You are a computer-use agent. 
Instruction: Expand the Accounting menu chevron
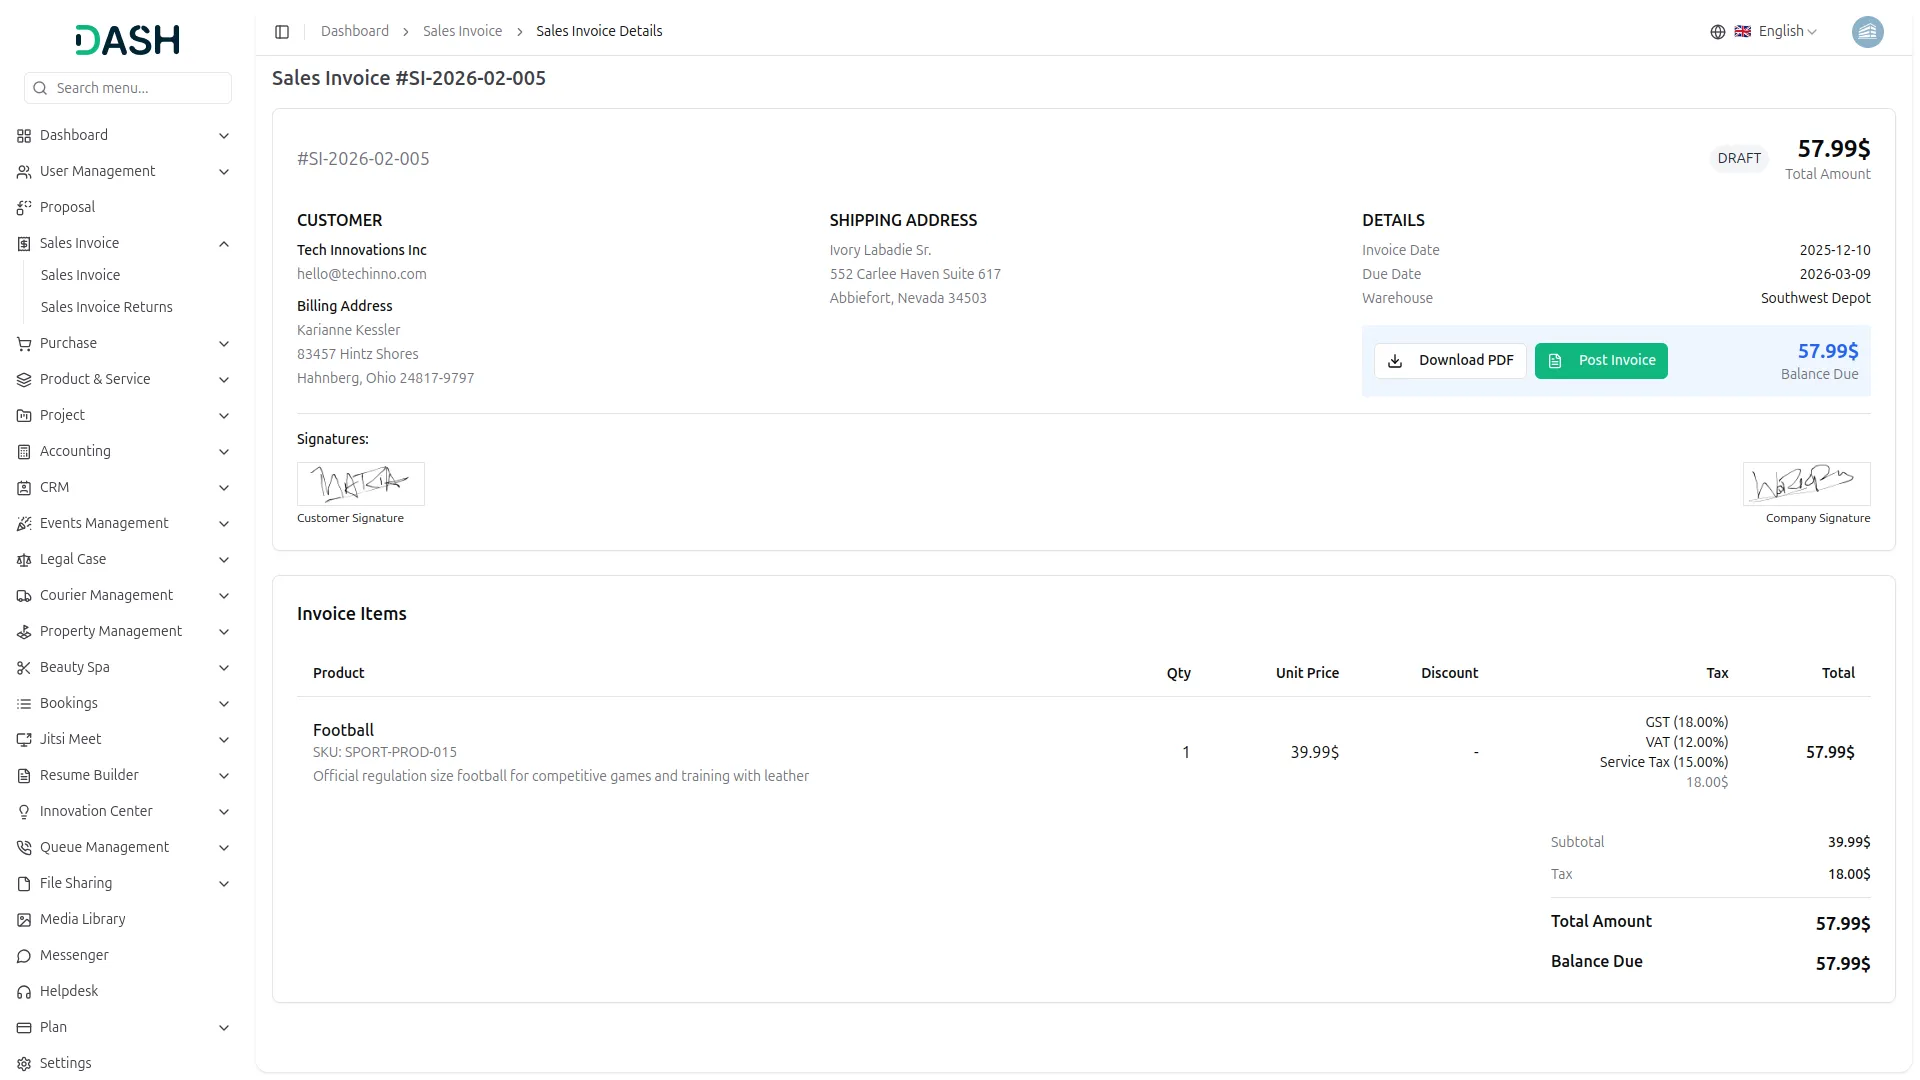(224, 452)
